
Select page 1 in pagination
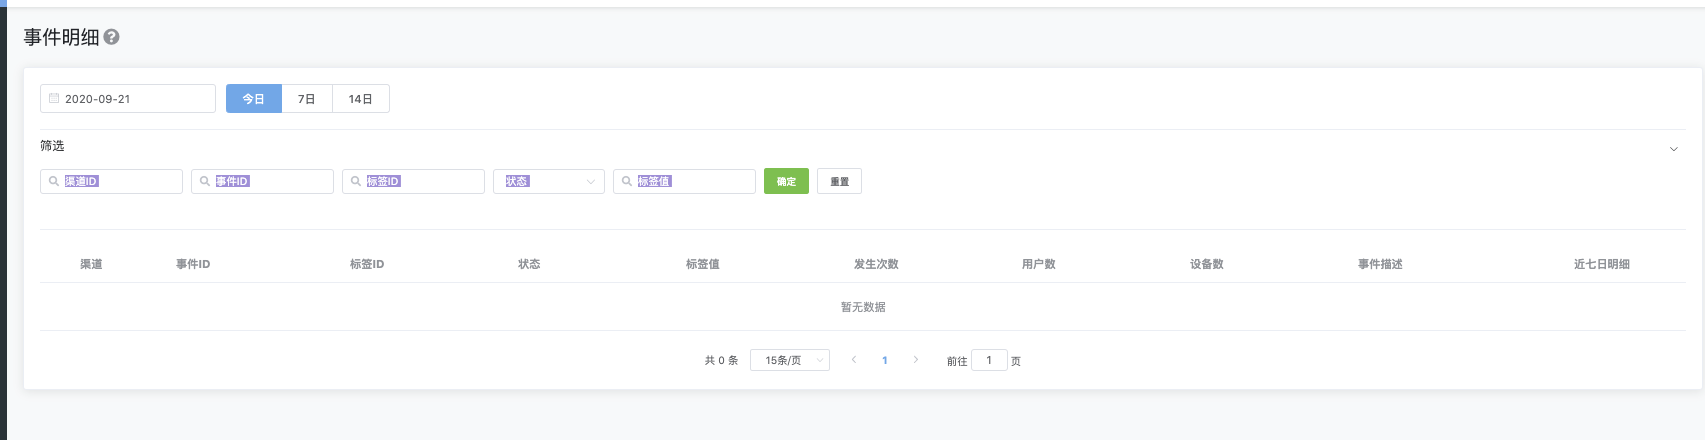(885, 360)
